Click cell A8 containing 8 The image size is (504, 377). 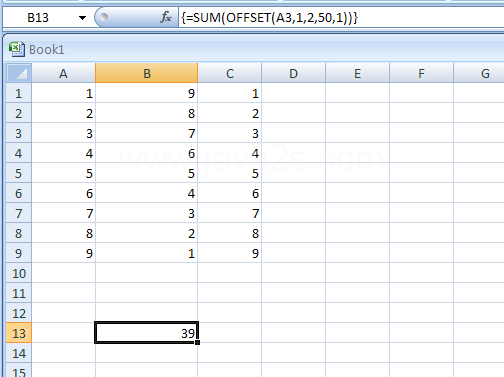coord(63,233)
